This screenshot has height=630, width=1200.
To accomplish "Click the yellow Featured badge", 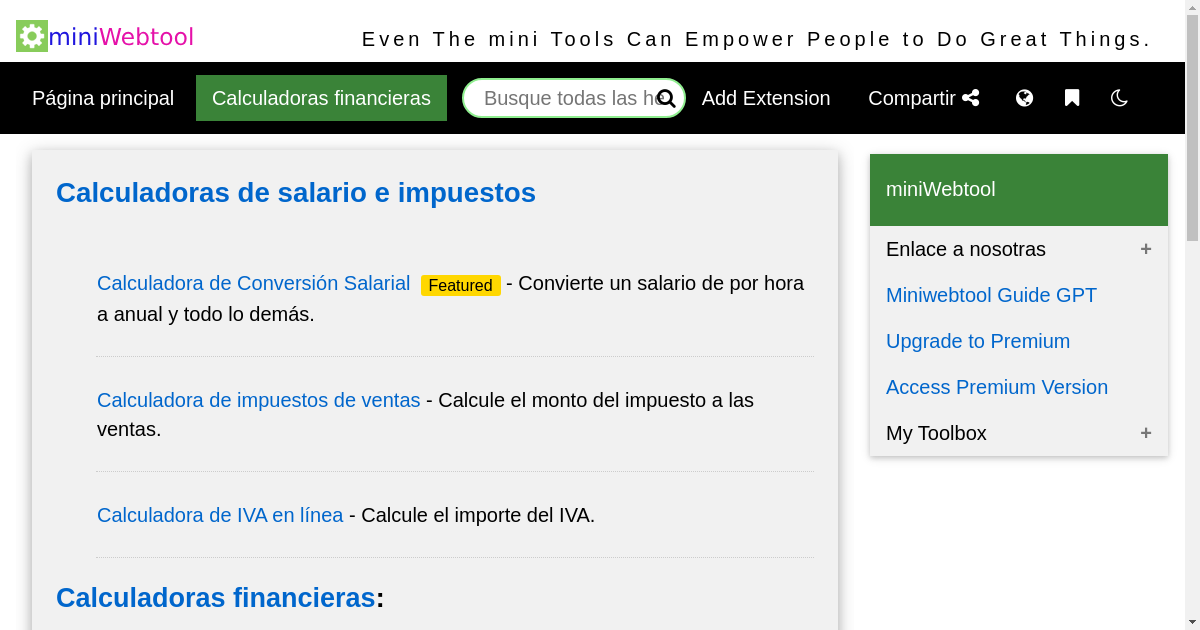I will [461, 285].
